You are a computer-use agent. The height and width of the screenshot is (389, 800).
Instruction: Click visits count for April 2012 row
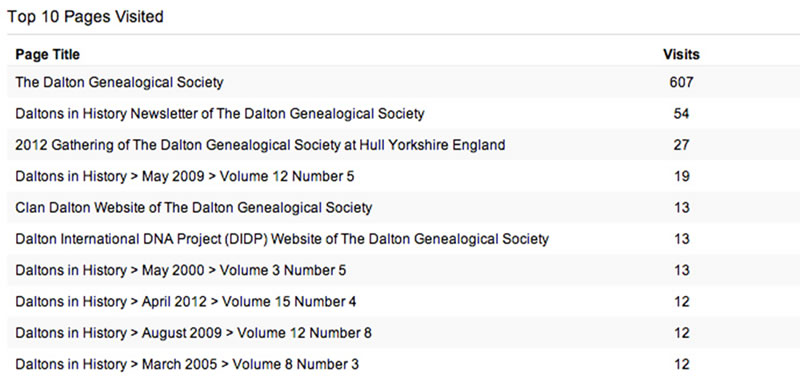681,302
